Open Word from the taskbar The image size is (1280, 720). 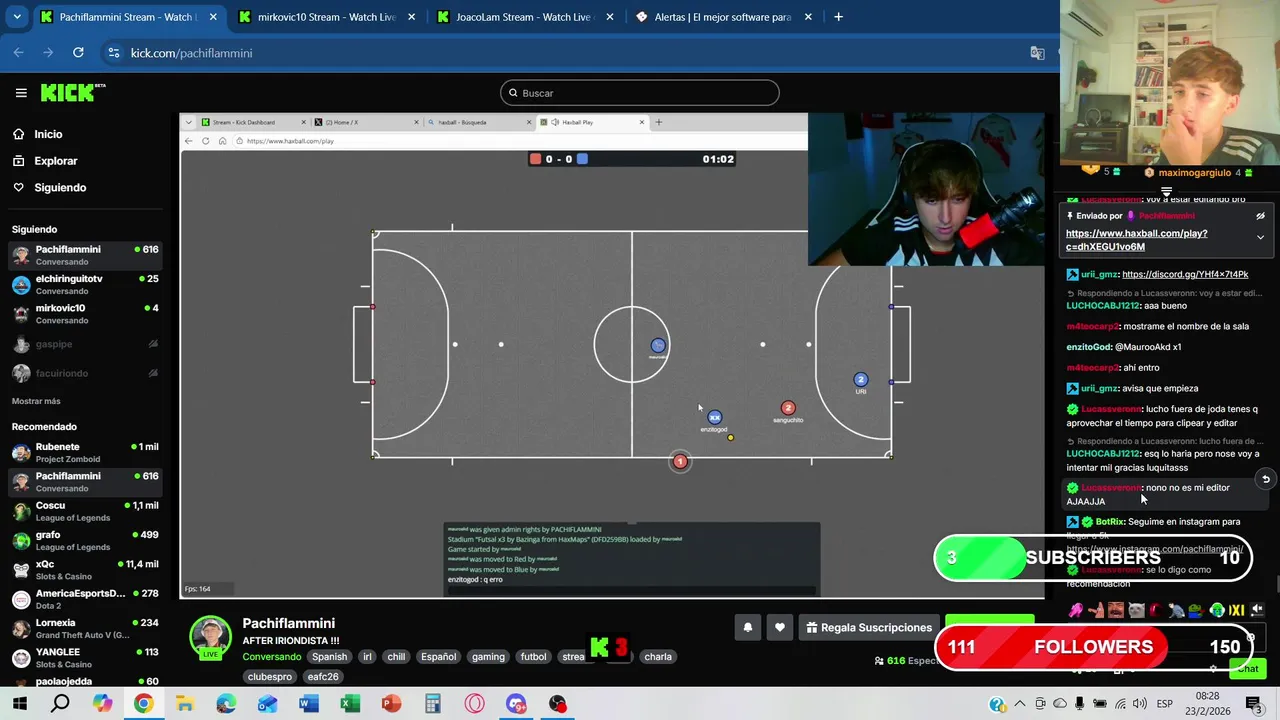(309, 704)
